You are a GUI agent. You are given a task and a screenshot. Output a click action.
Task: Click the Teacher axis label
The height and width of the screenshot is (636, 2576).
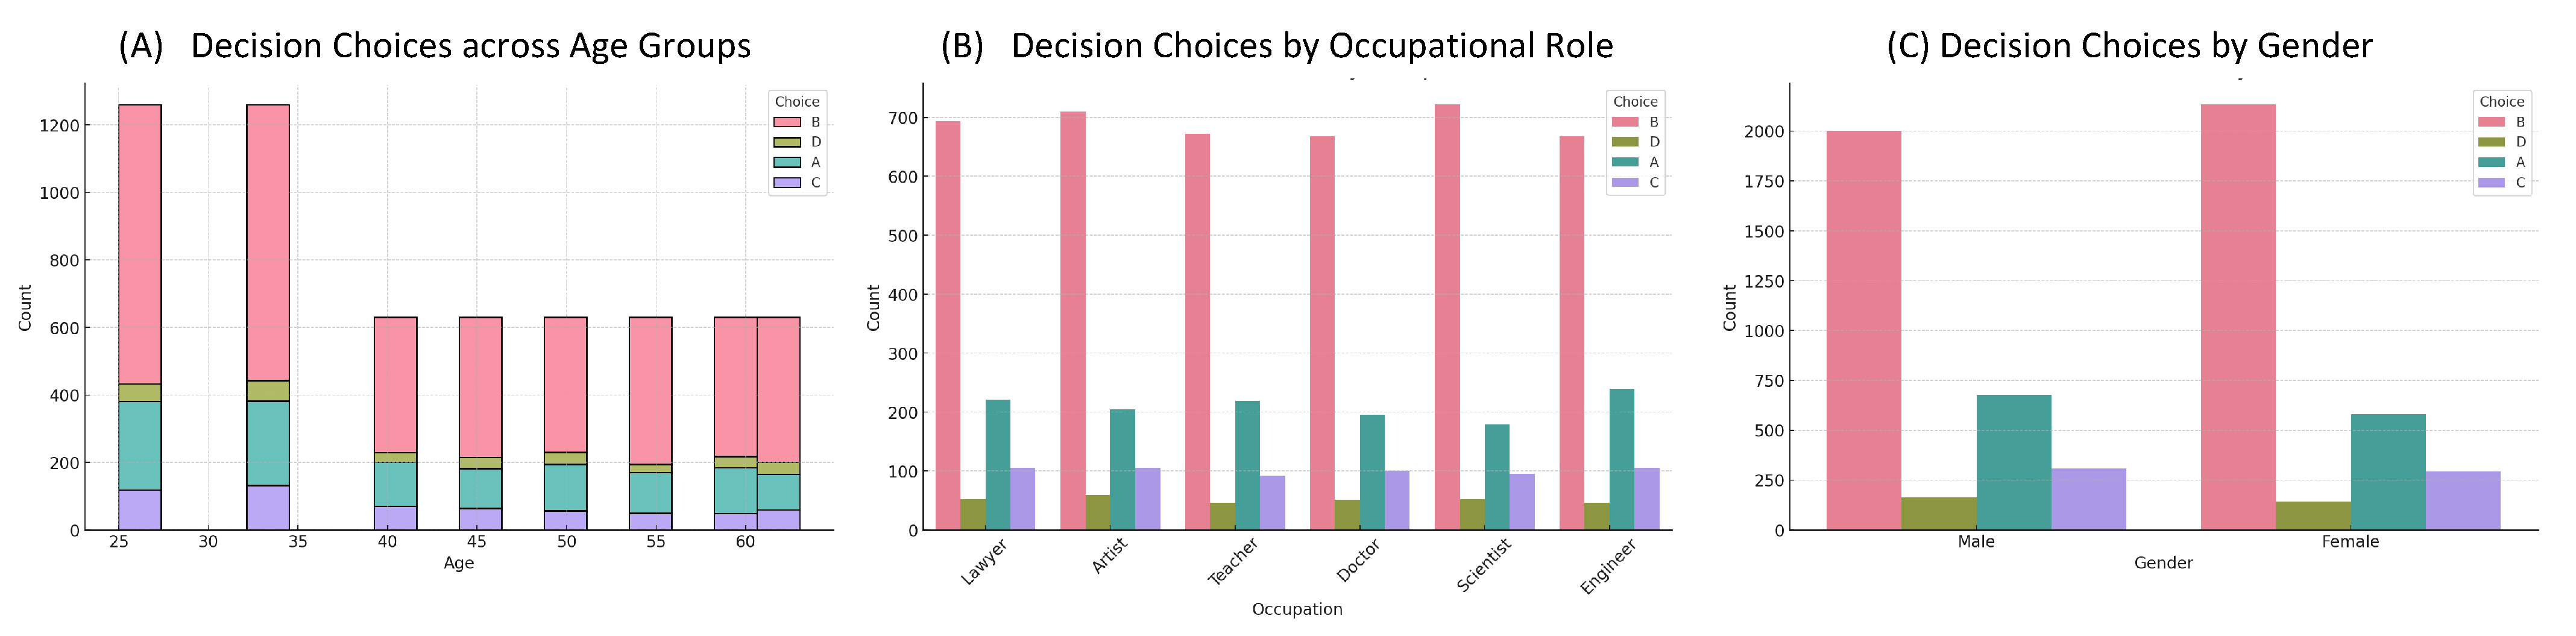(x=1232, y=562)
